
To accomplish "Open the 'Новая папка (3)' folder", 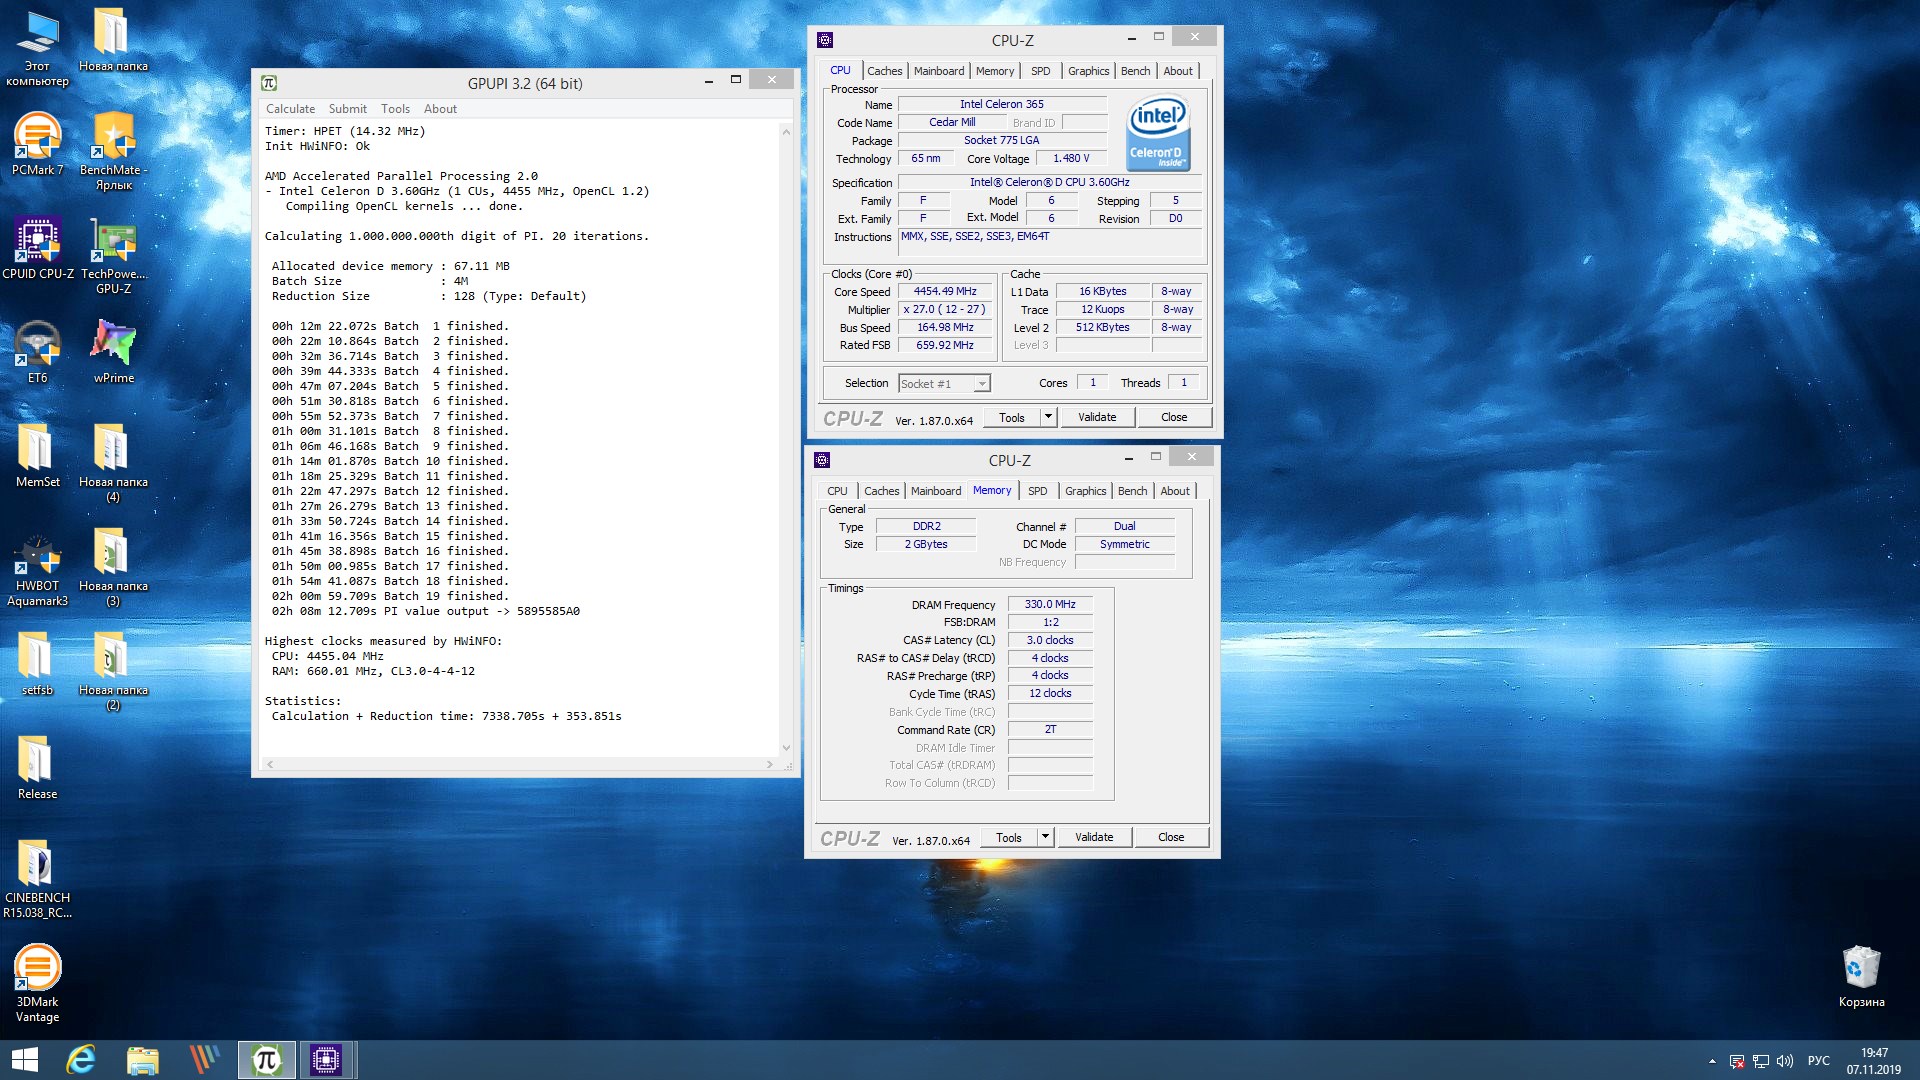I will (113, 568).
